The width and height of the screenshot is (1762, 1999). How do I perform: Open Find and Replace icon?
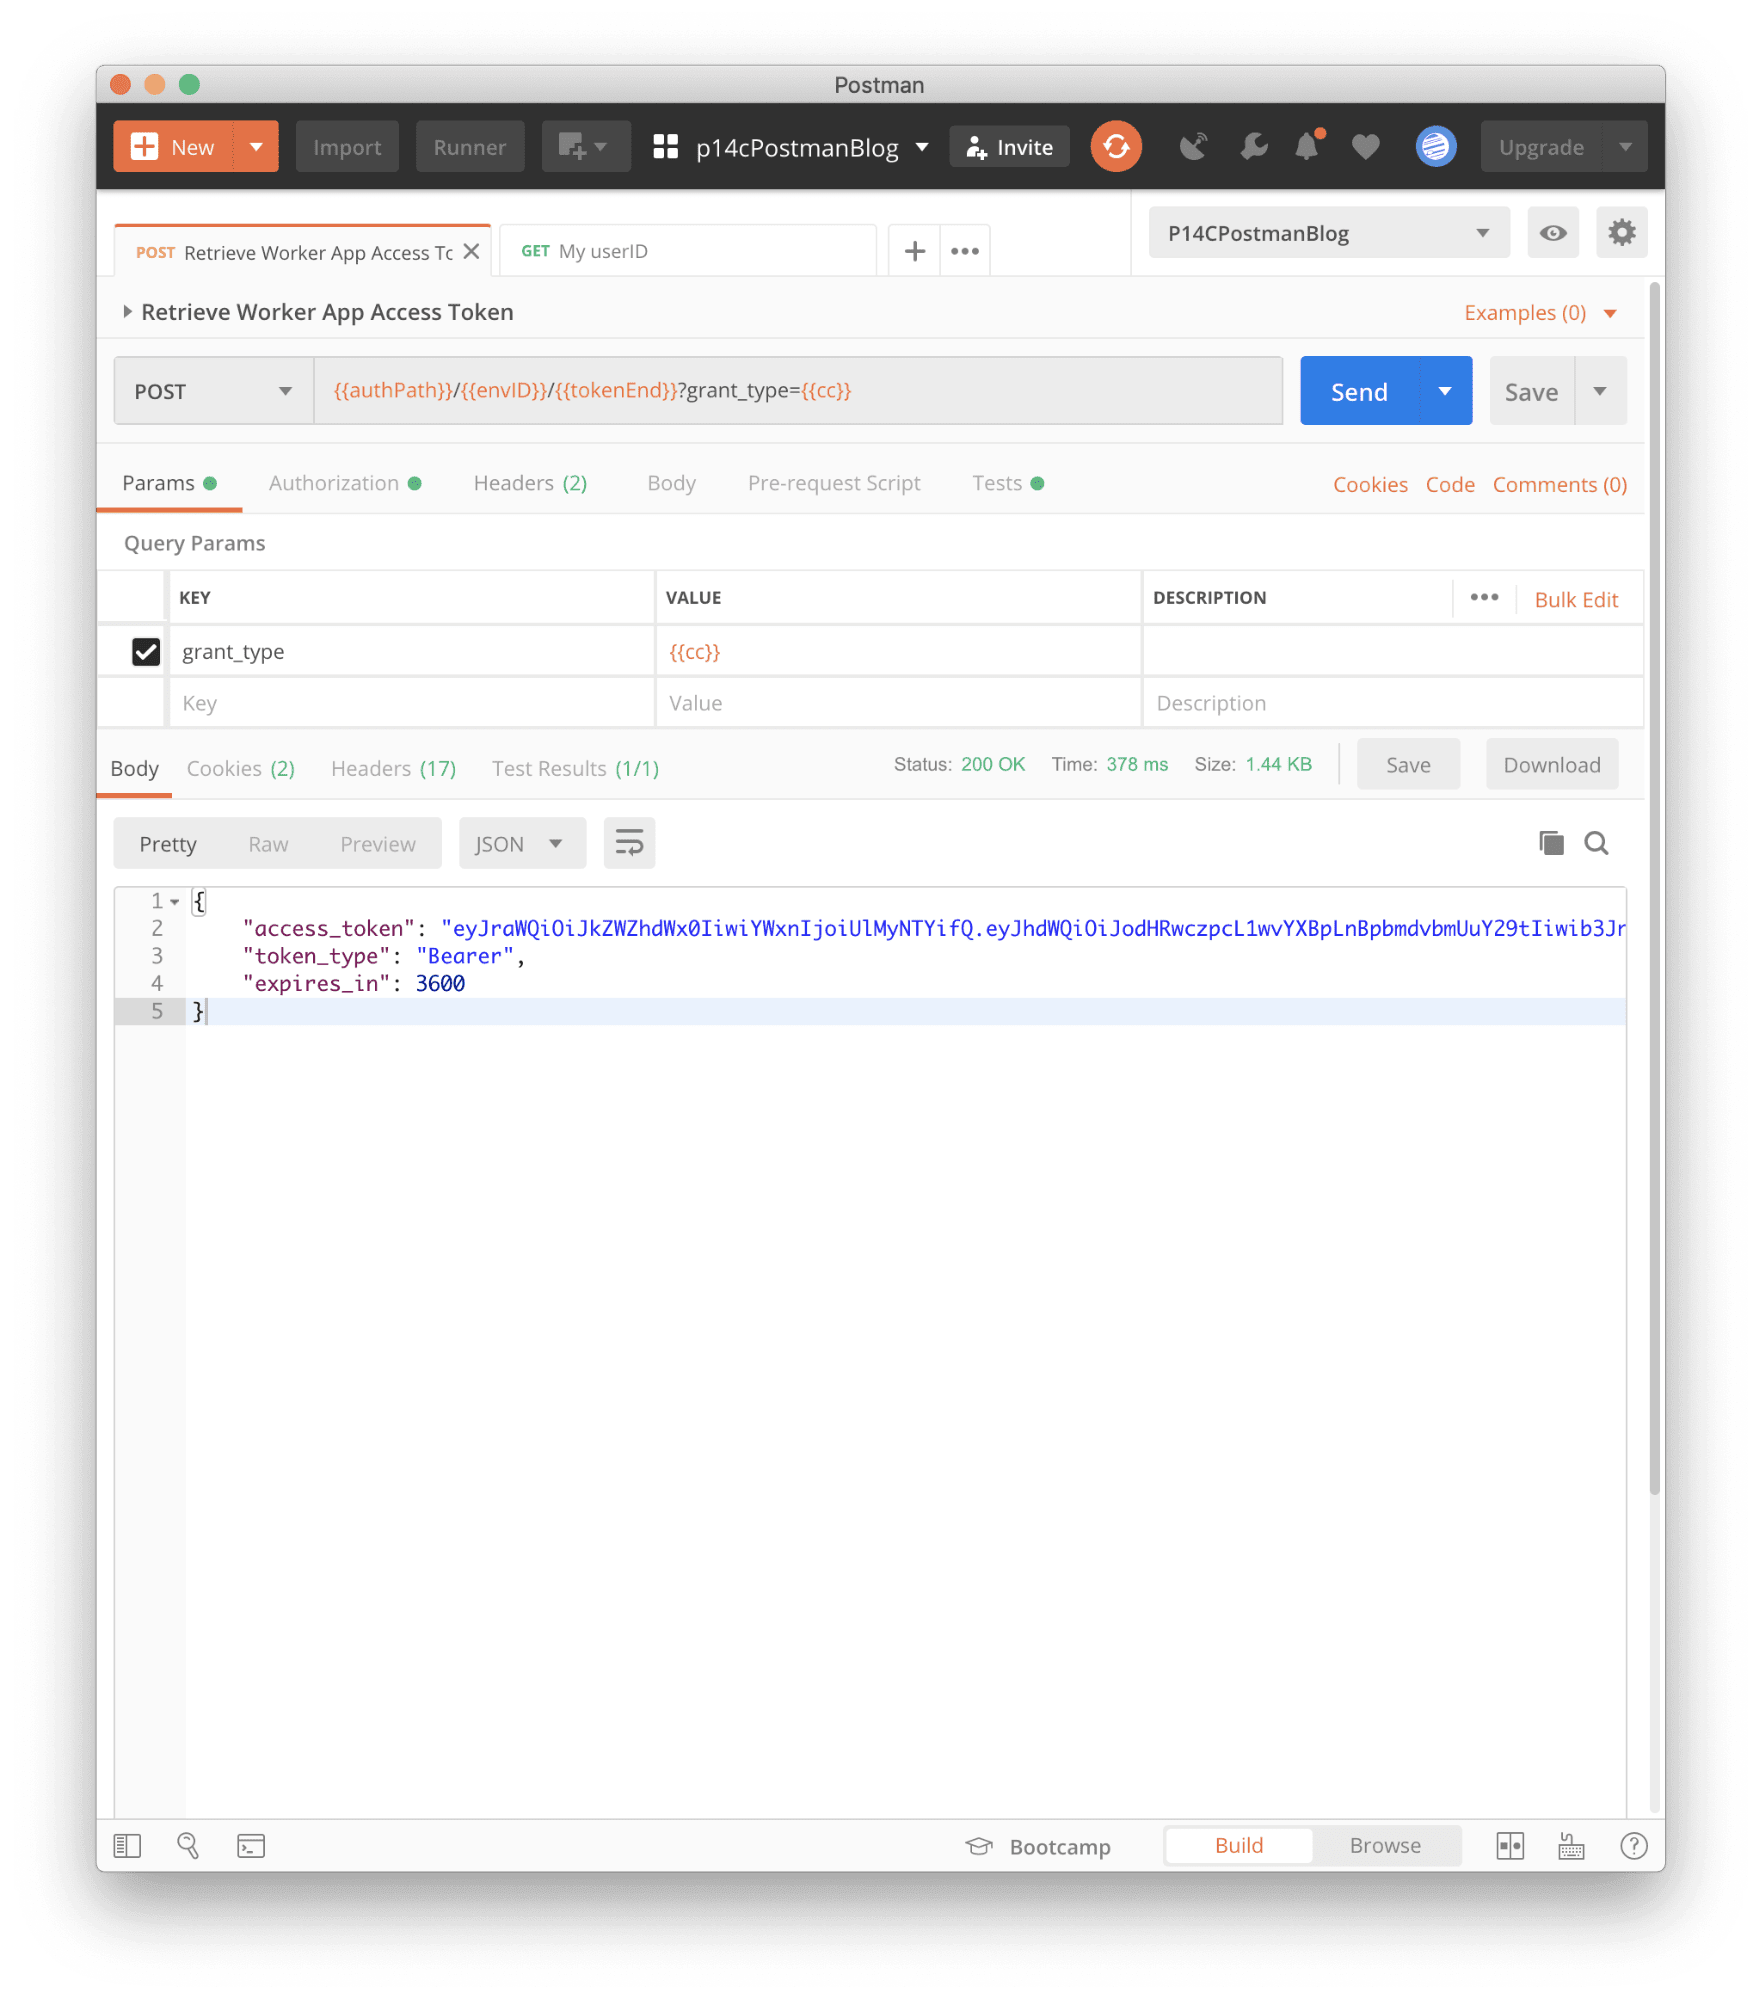(x=188, y=1846)
